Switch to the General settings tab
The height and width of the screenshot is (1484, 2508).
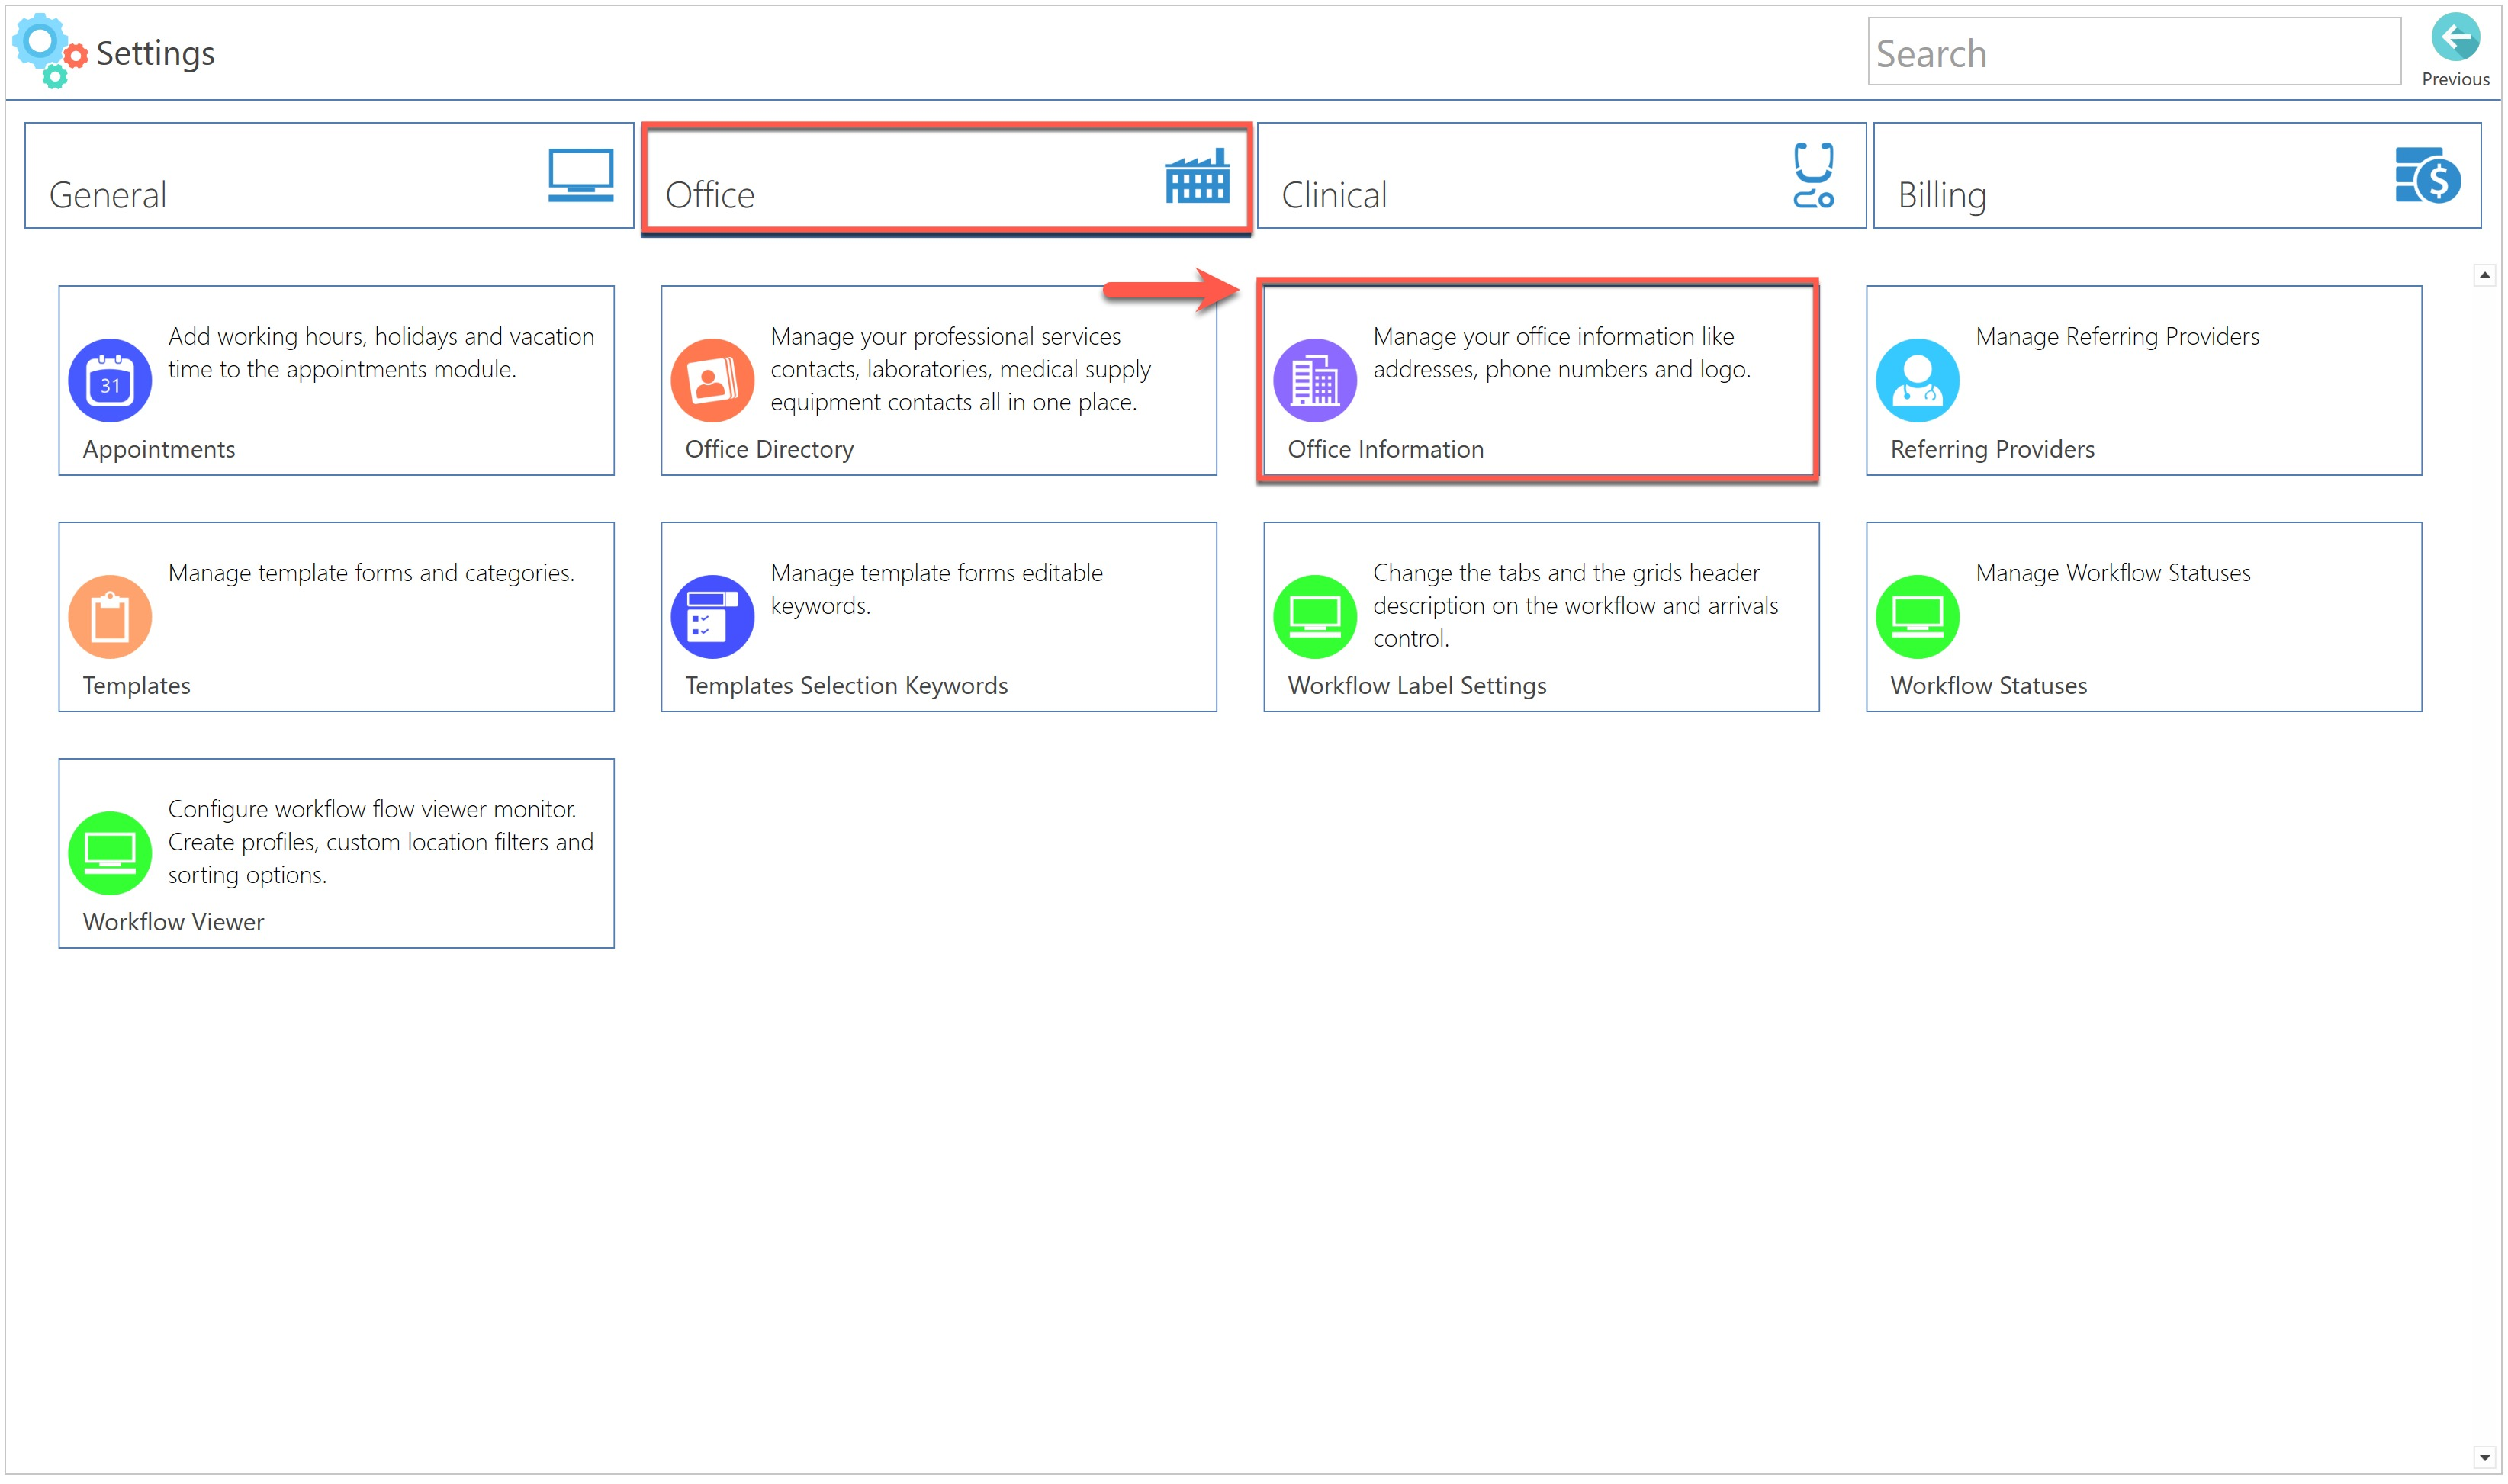click(x=329, y=176)
